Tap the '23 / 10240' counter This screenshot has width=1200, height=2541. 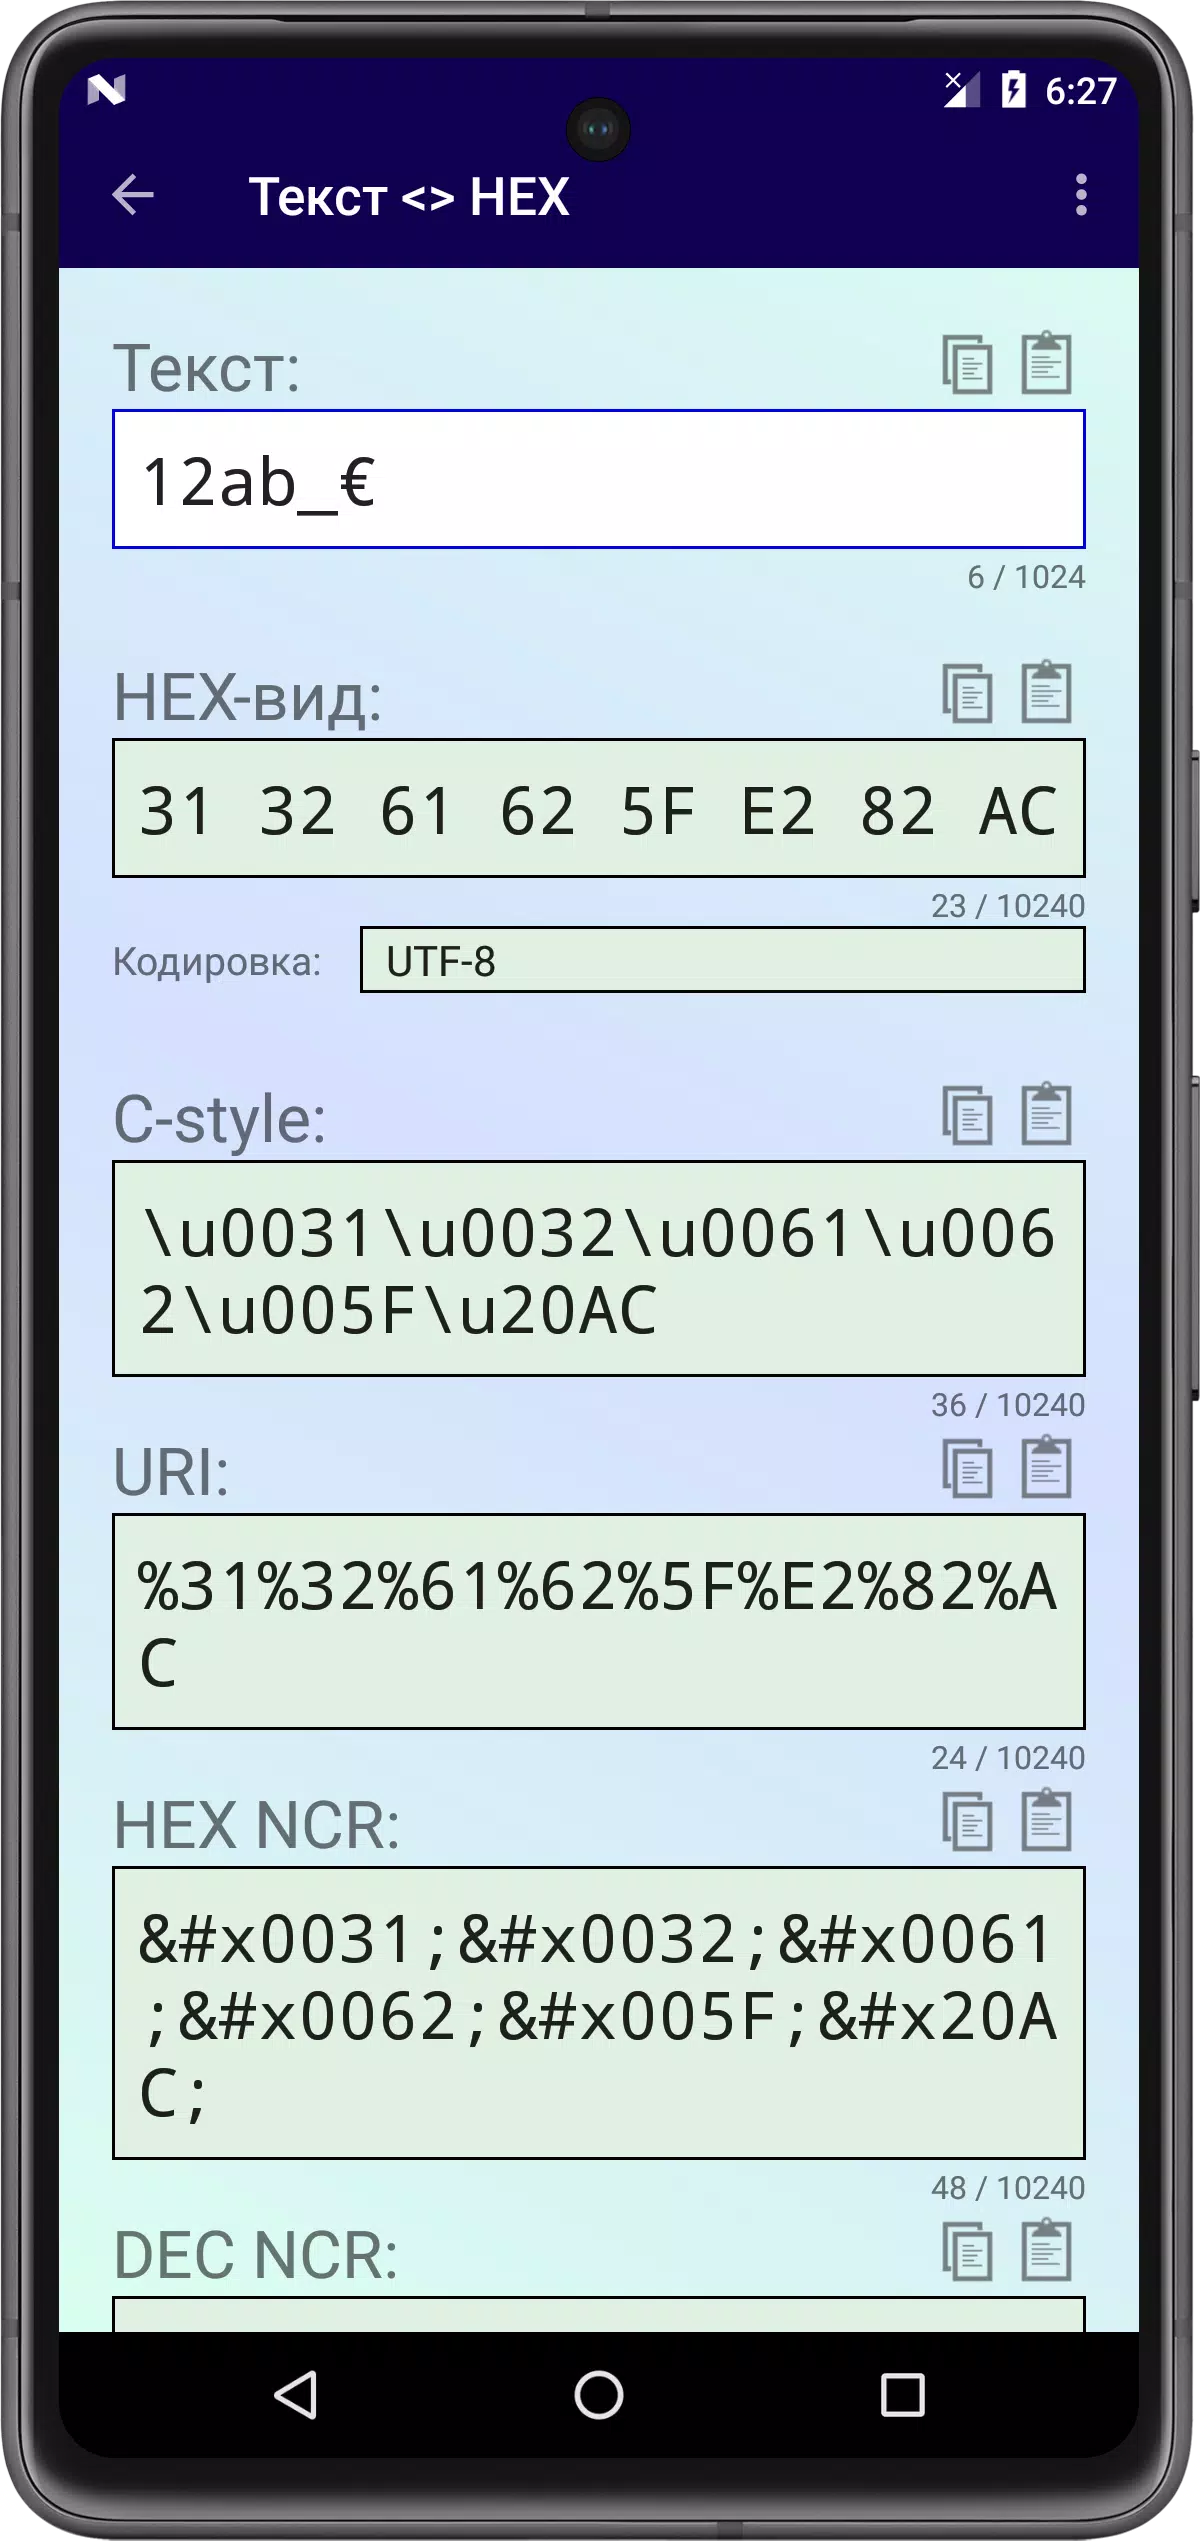click(1008, 906)
